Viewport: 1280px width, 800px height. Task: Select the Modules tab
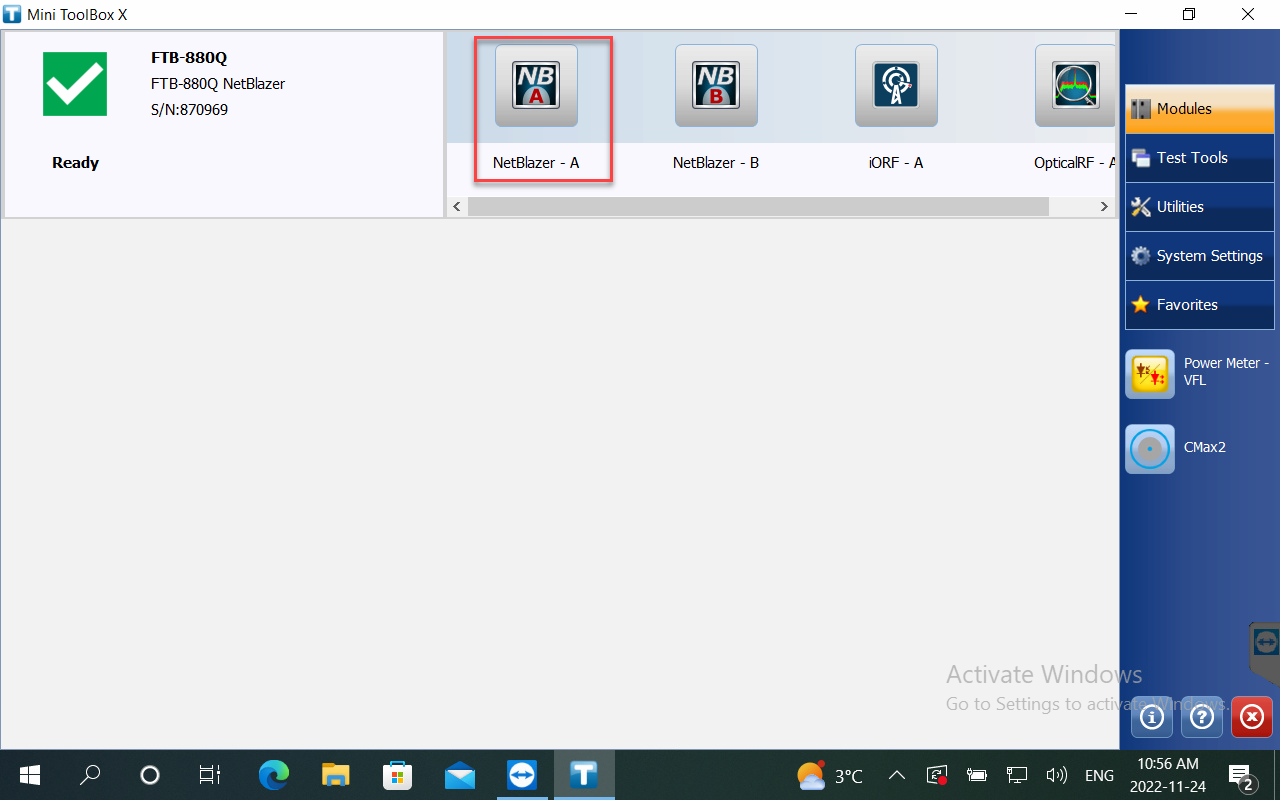[x=1200, y=109]
